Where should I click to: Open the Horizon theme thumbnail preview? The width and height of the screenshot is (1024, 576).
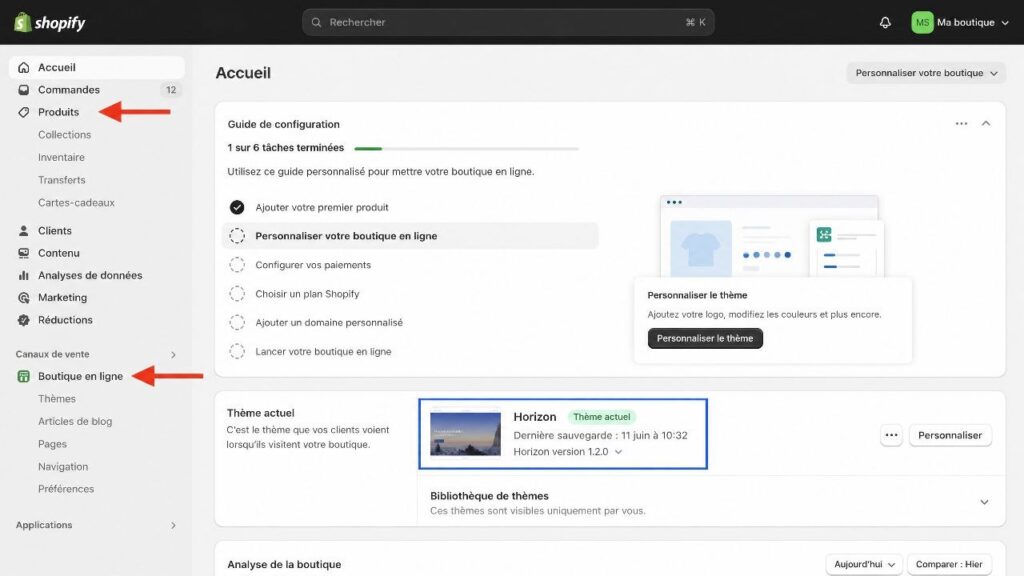[x=466, y=434]
